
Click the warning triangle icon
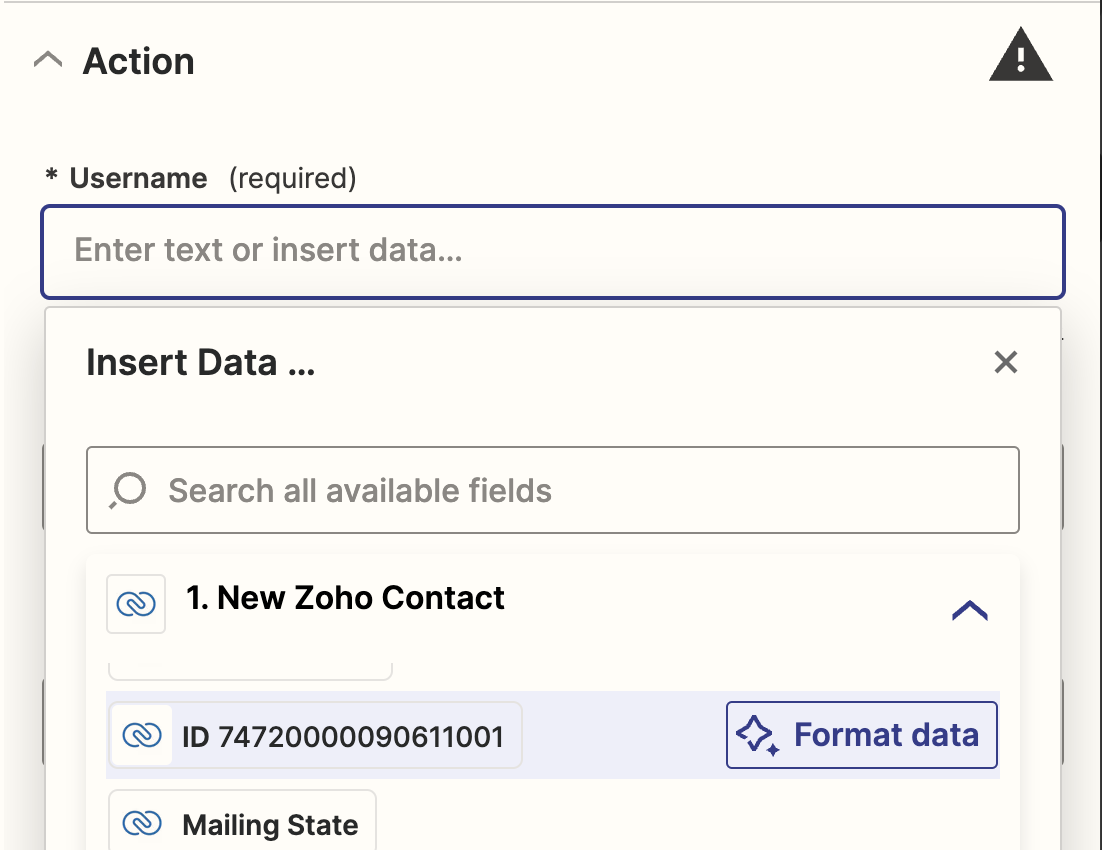coord(1020,56)
